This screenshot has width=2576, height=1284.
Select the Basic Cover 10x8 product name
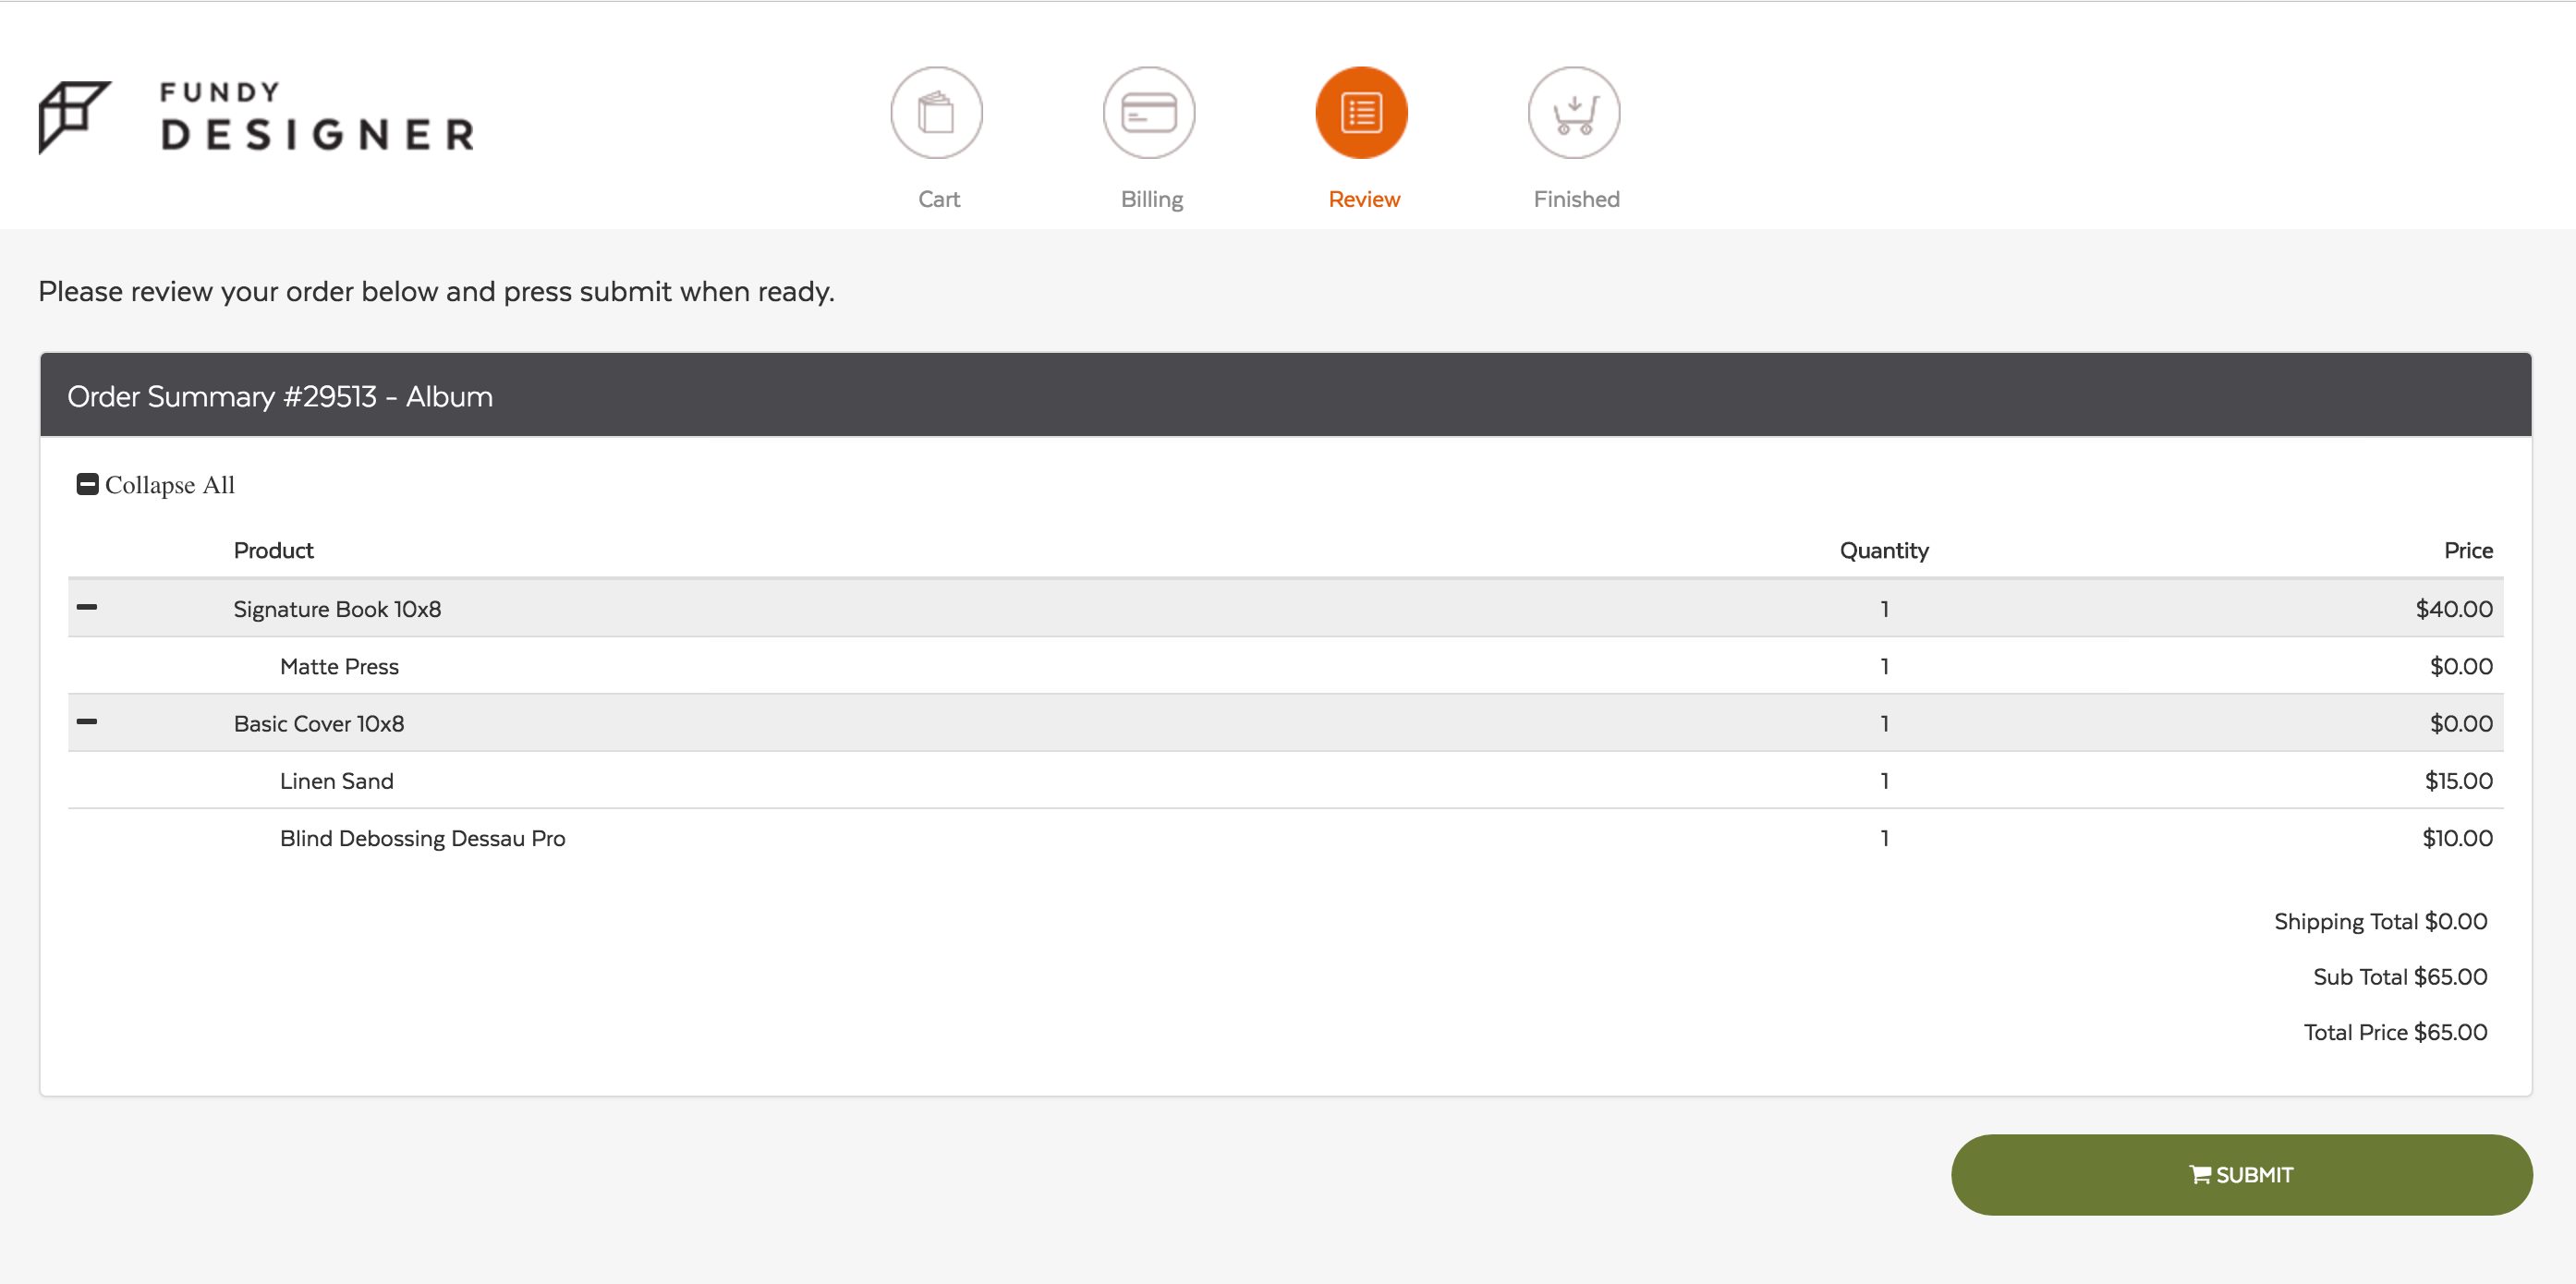click(319, 723)
